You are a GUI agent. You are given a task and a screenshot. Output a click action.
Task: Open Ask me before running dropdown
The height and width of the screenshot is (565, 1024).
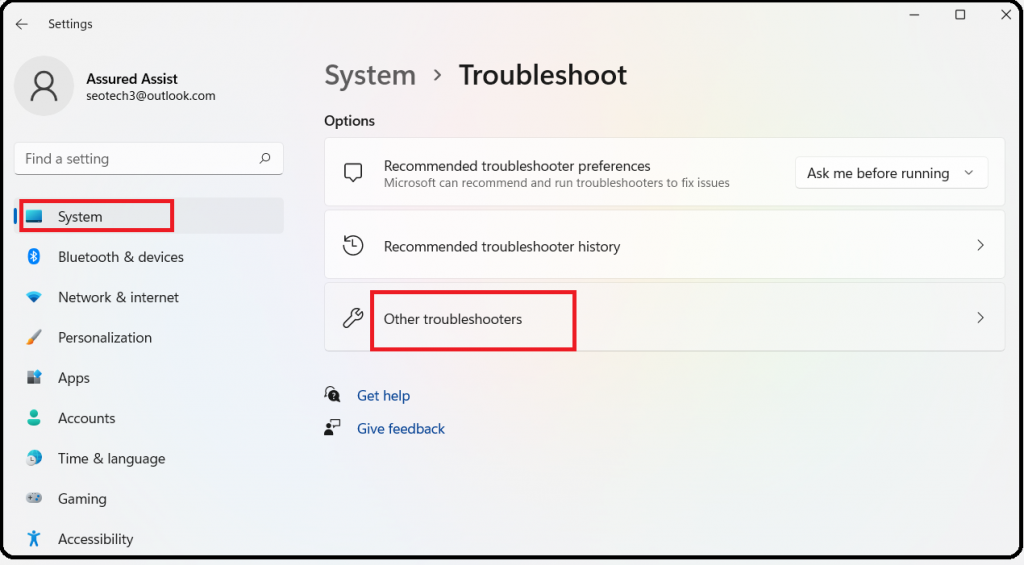(891, 173)
